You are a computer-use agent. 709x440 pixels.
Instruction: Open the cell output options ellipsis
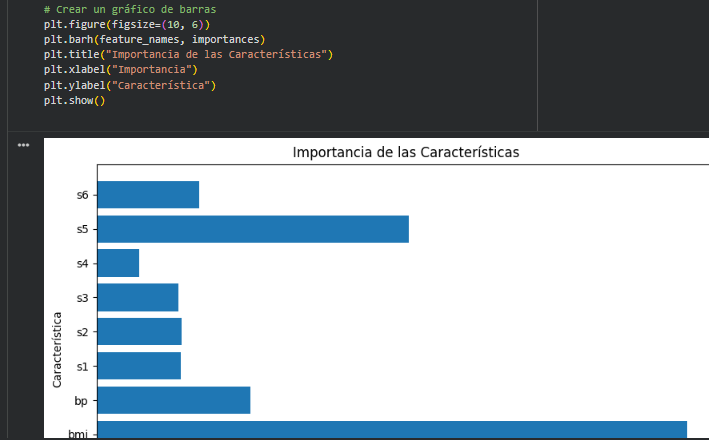23,145
